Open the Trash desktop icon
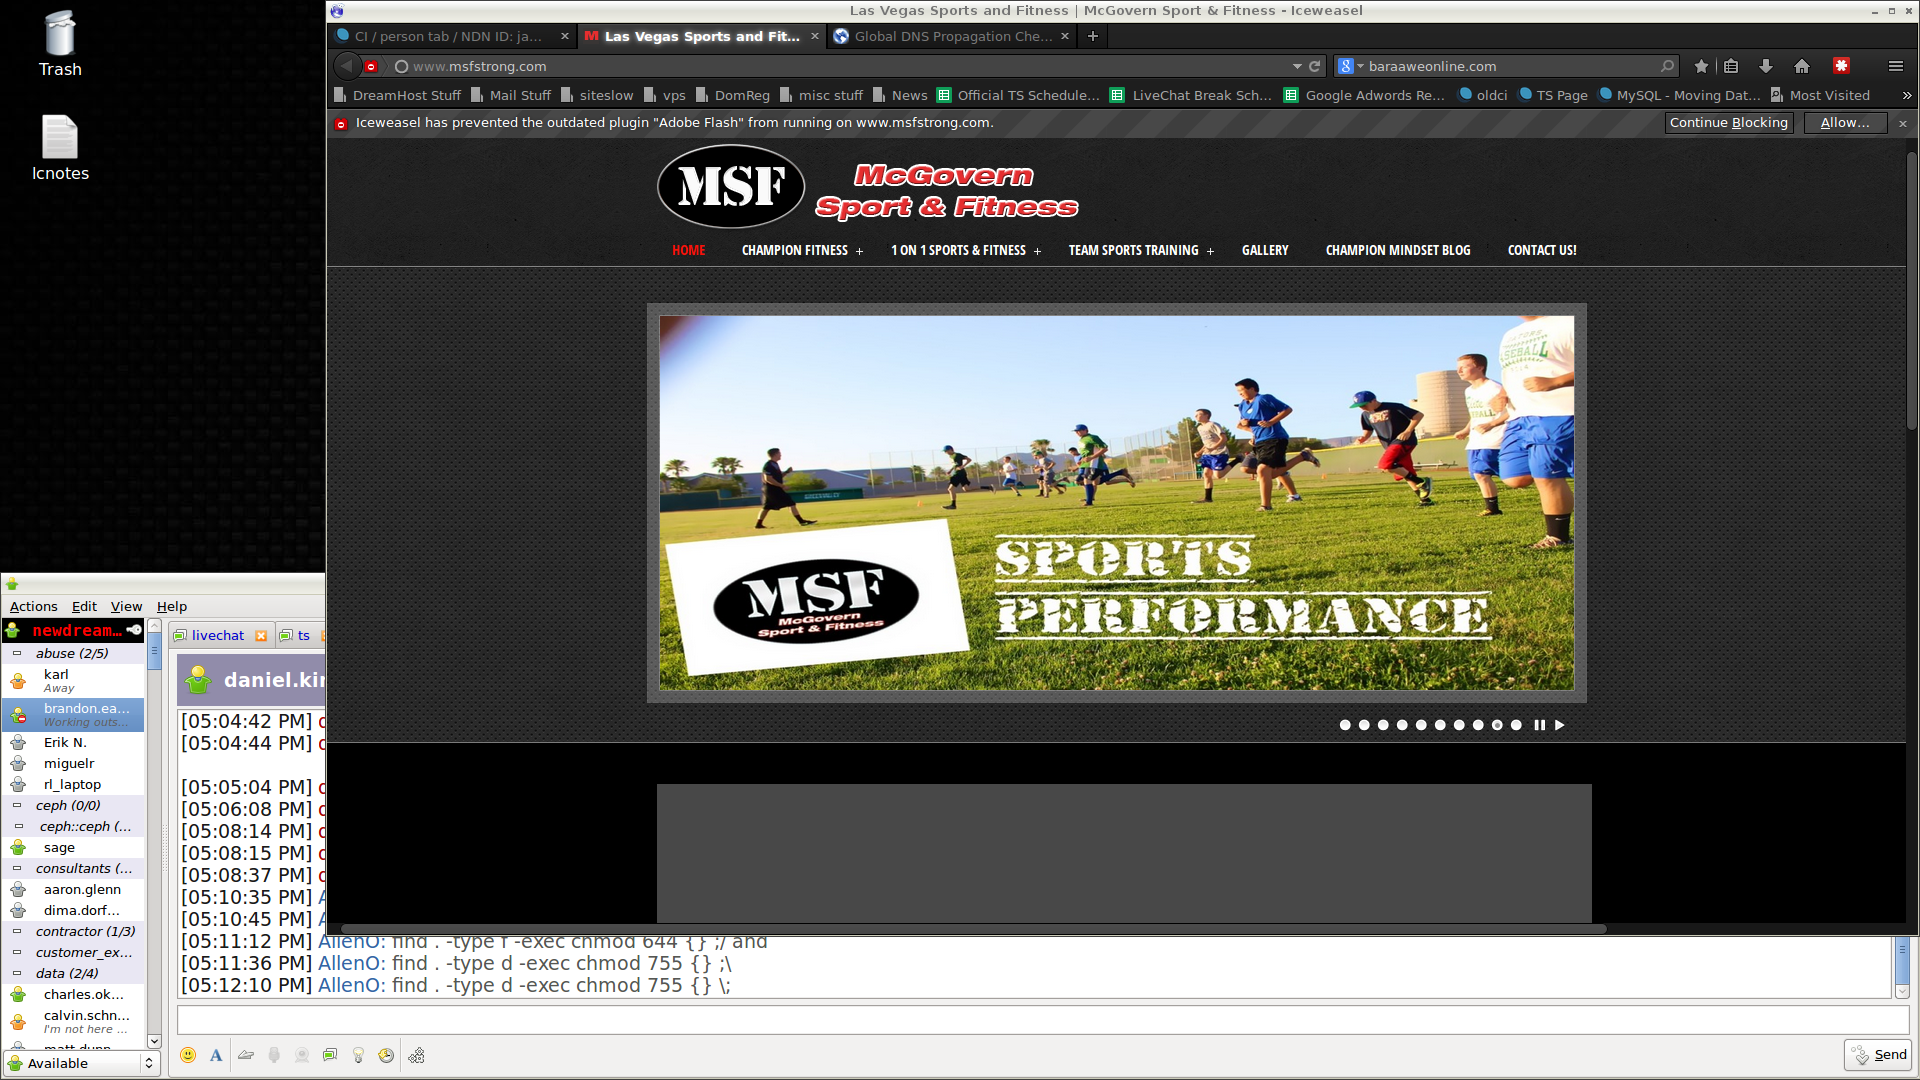 click(60, 43)
